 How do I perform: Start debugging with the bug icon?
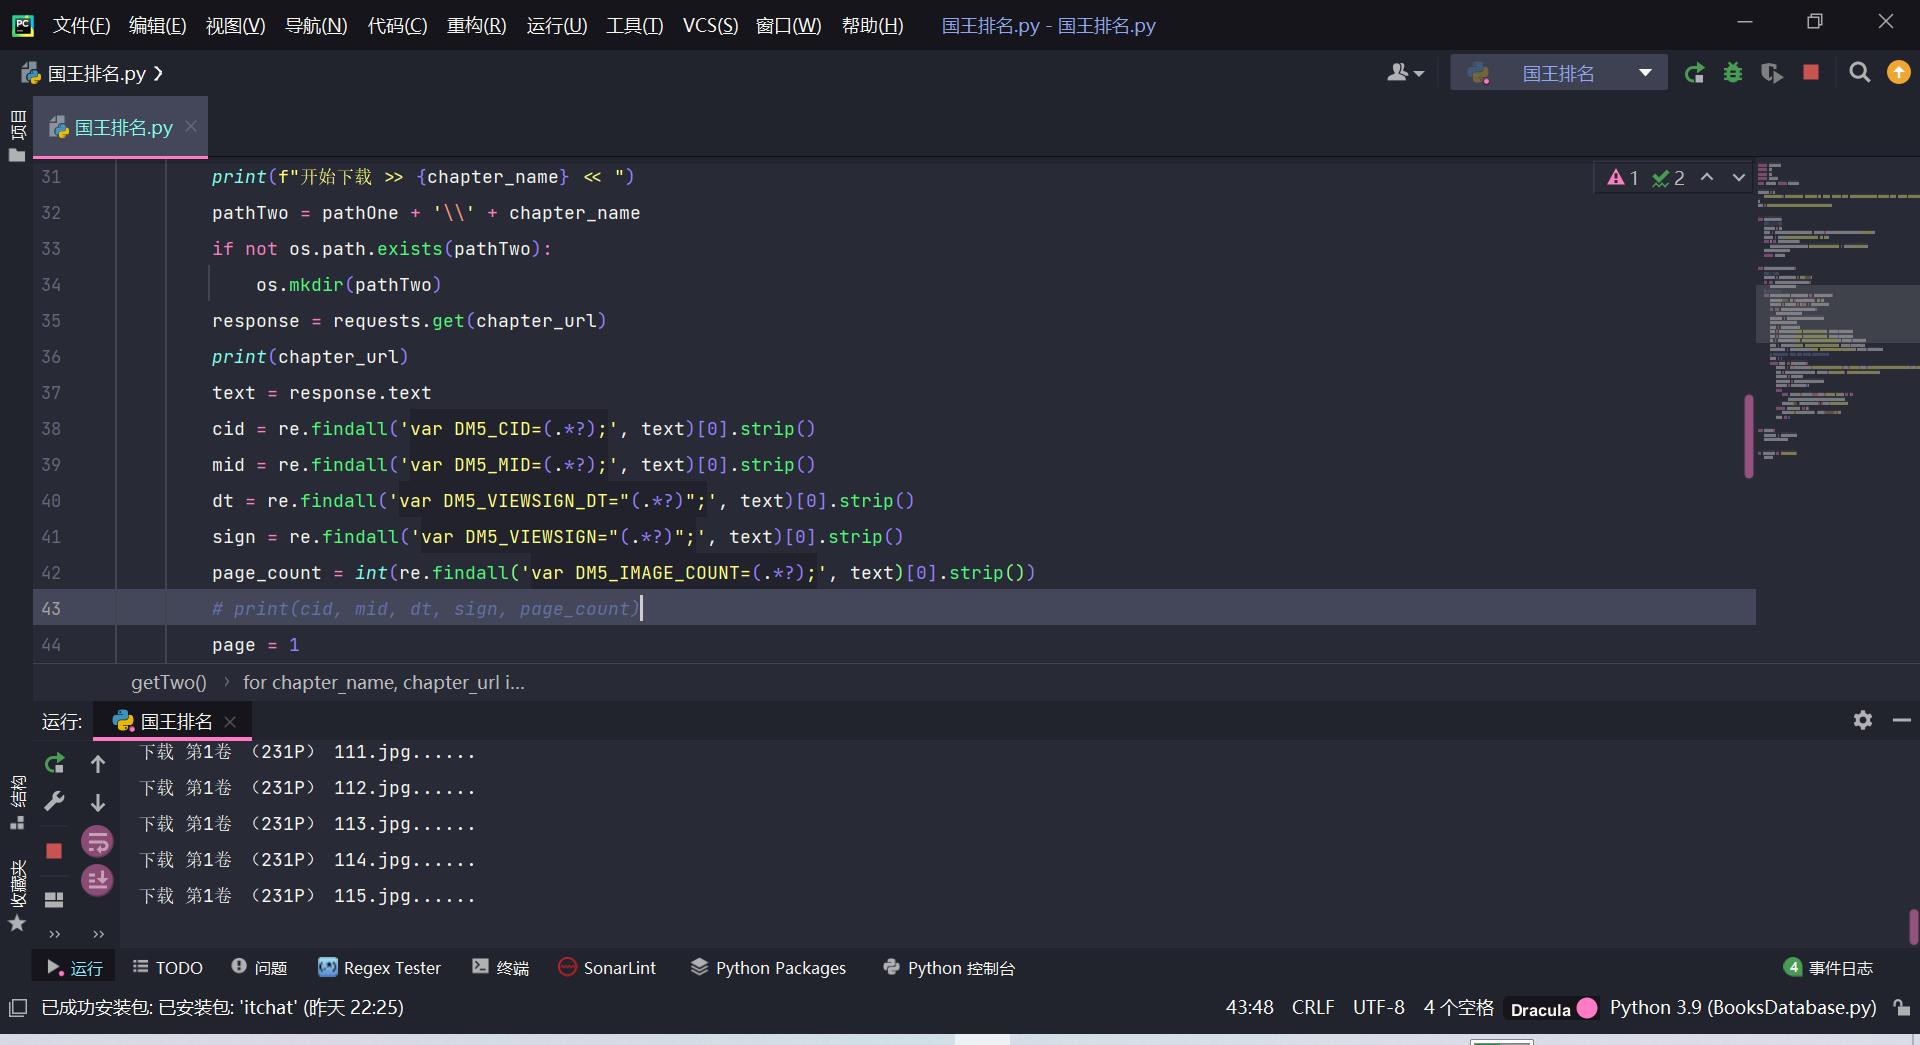(1733, 73)
